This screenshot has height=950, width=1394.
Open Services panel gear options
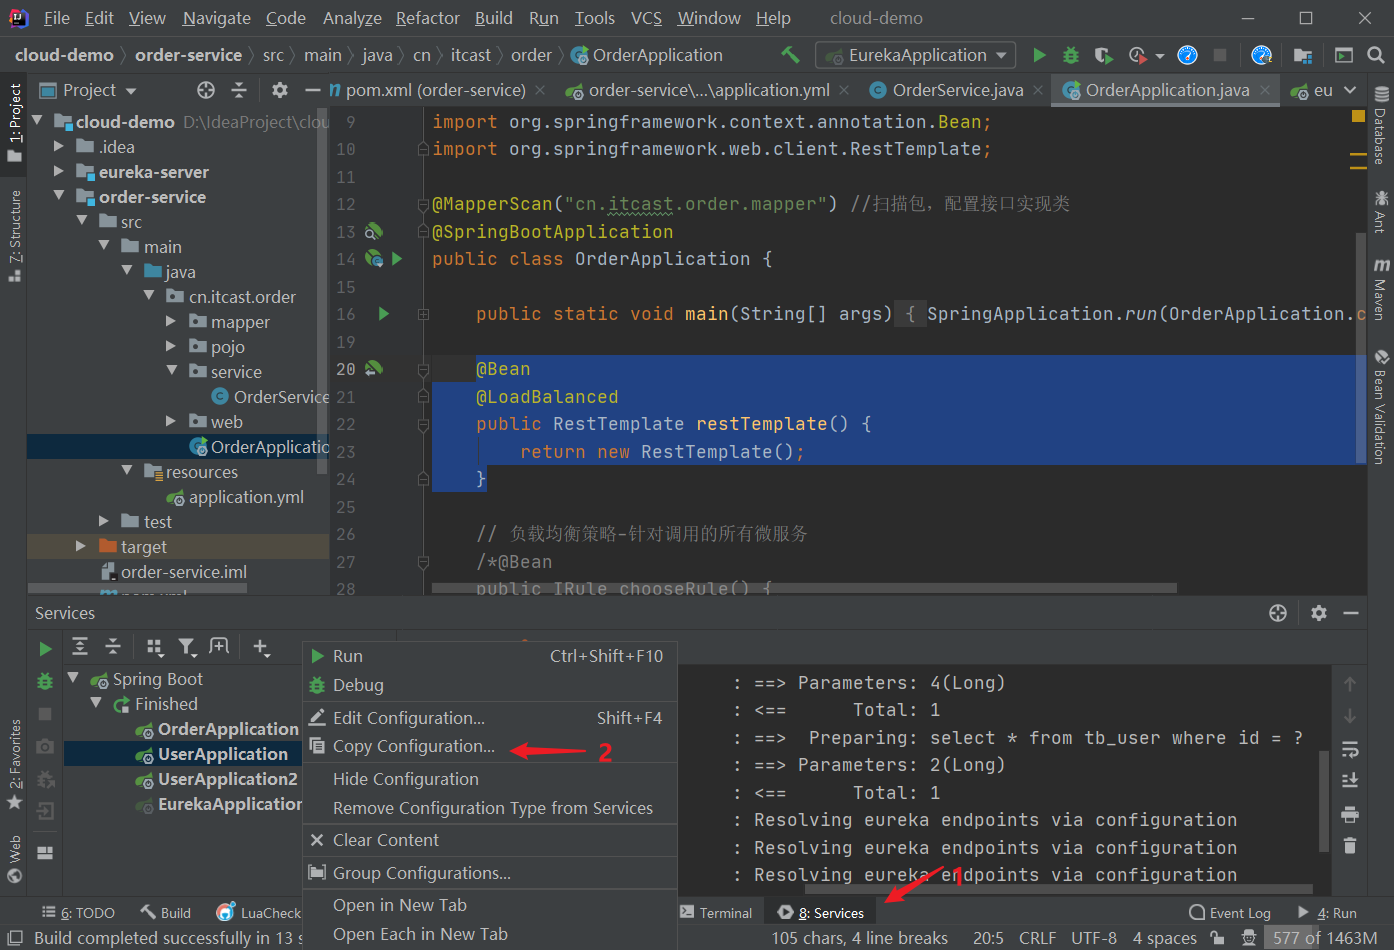(1319, 613)
